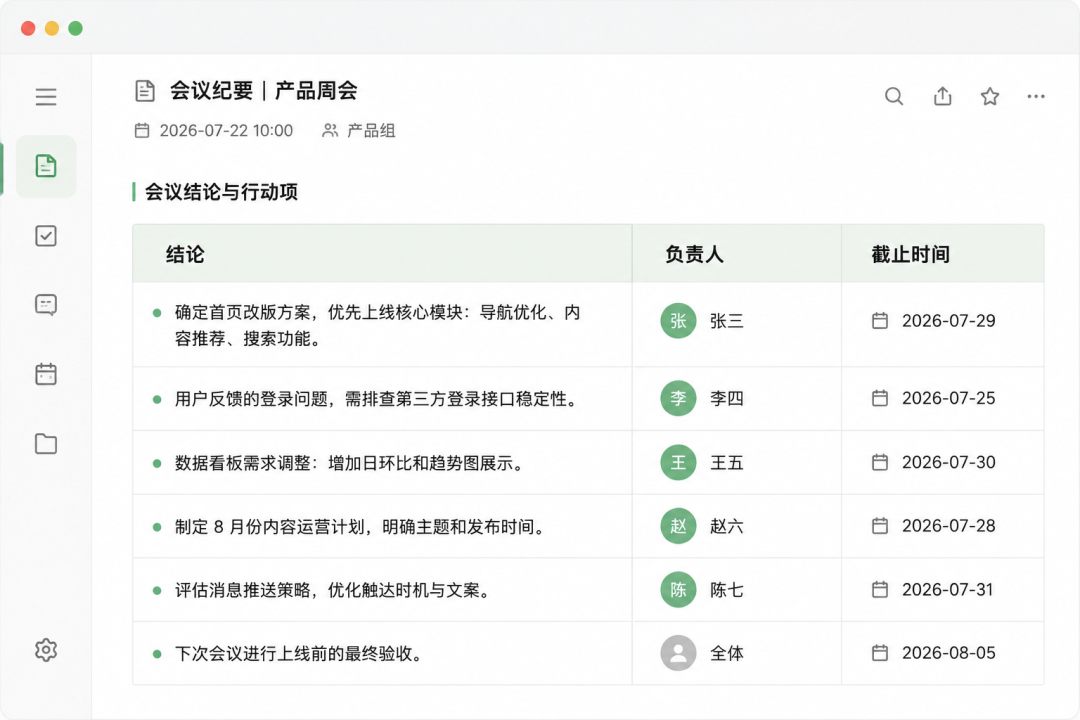The image size is (1080, 720).
Task: Click calendar icon next to 2026-07-22 10:00
Action: 142,130
